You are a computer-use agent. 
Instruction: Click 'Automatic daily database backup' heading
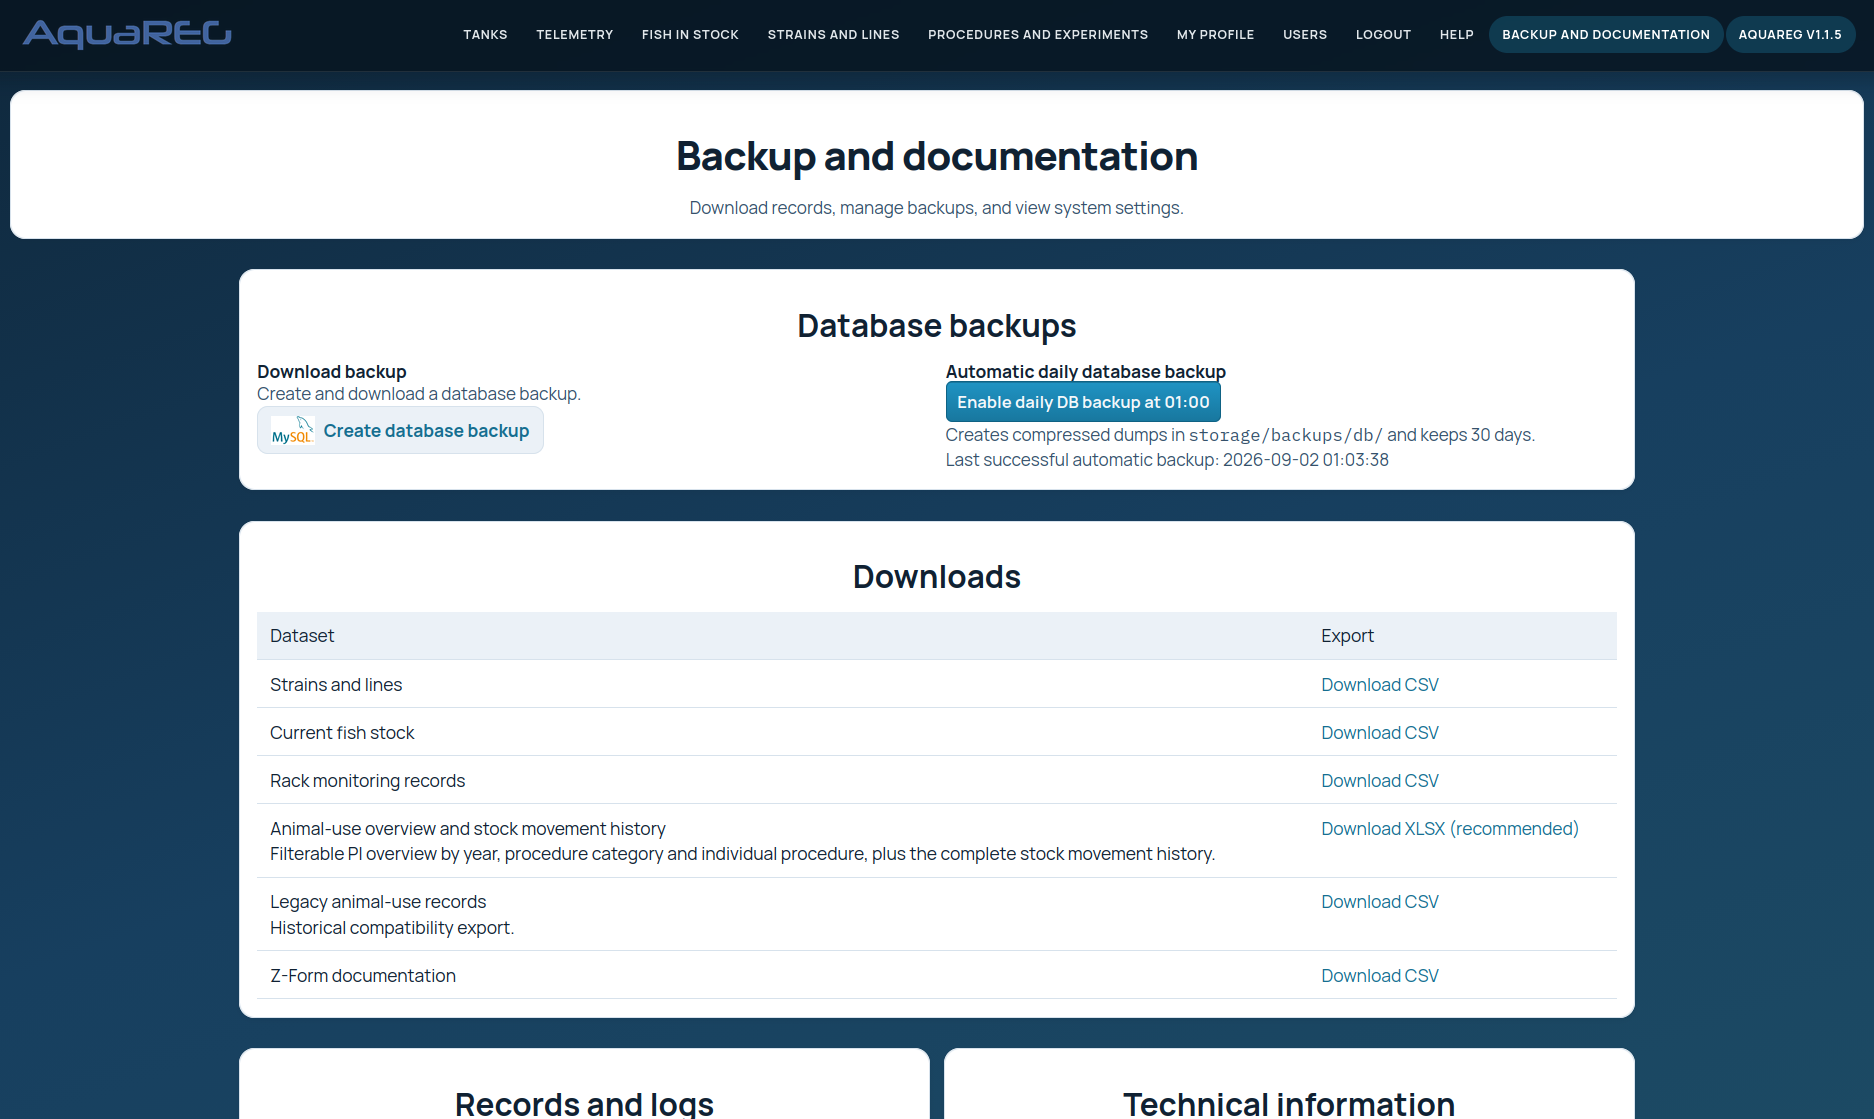(x=1085, y=372)
